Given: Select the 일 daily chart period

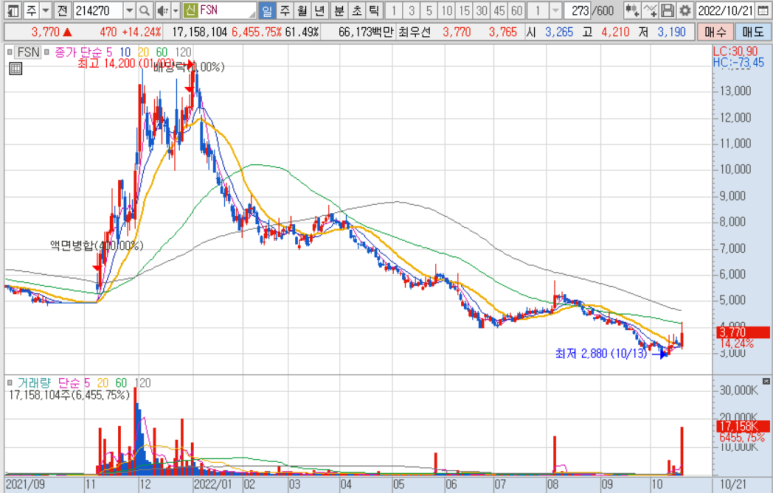Looking at the screenshot, I should (267, 10).
